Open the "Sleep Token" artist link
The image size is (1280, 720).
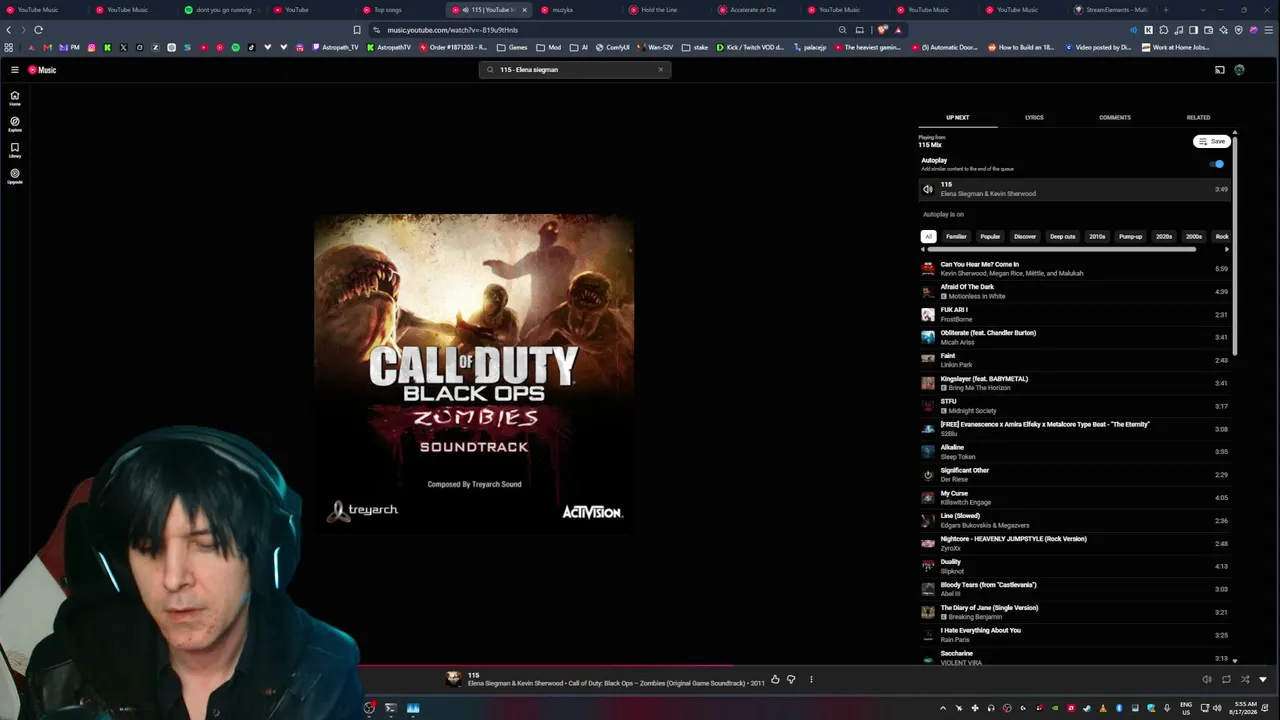pyautogui.click(x=958, y=457)
